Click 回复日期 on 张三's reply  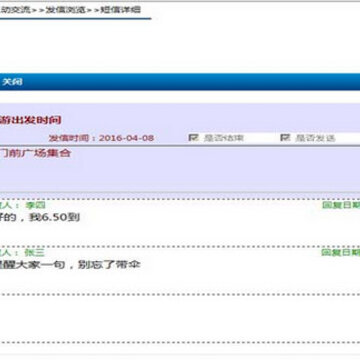(341, 252)
